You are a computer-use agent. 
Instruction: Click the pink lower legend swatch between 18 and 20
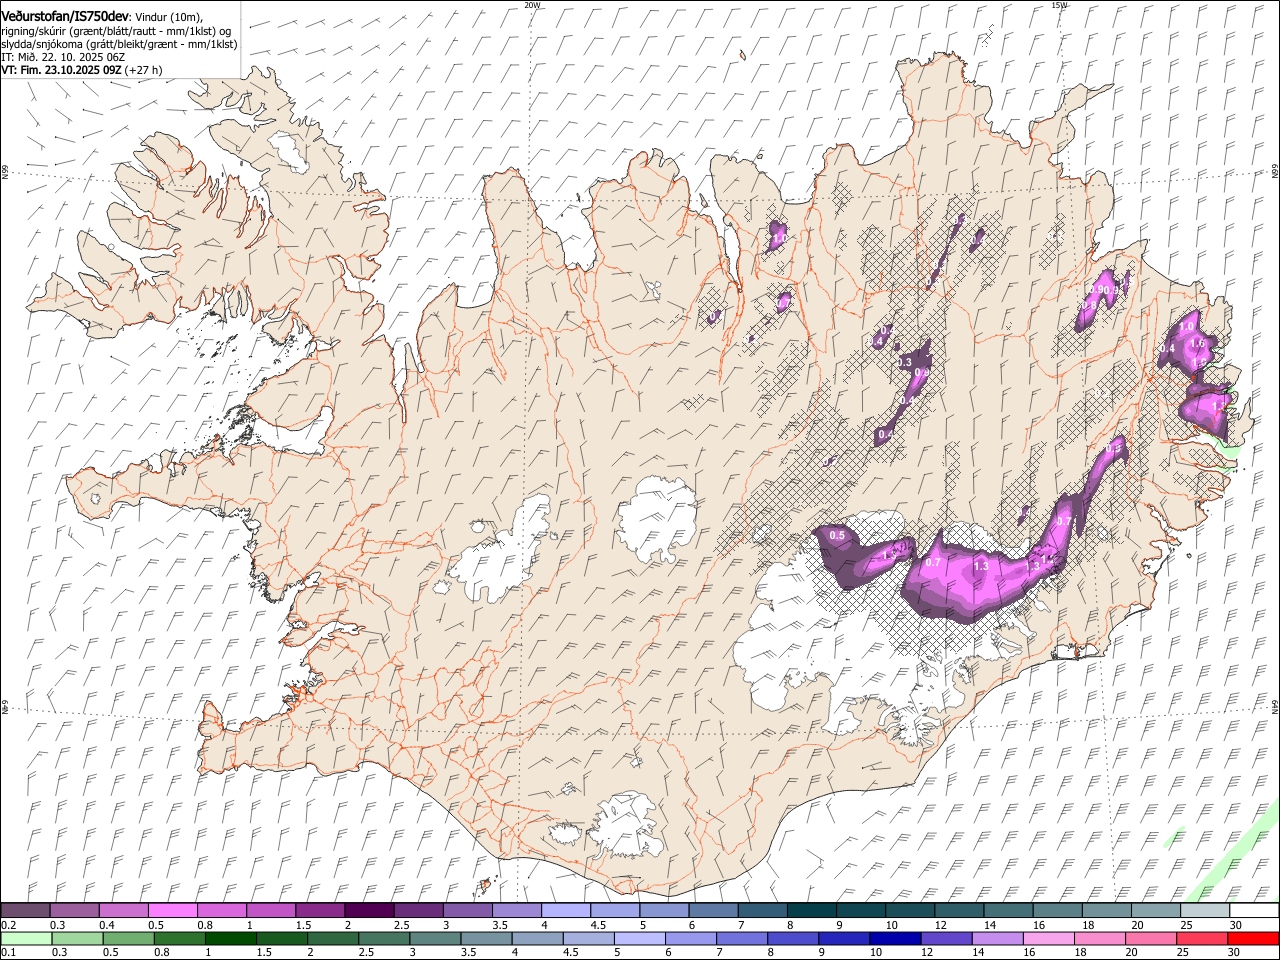tap(1099, 938)
